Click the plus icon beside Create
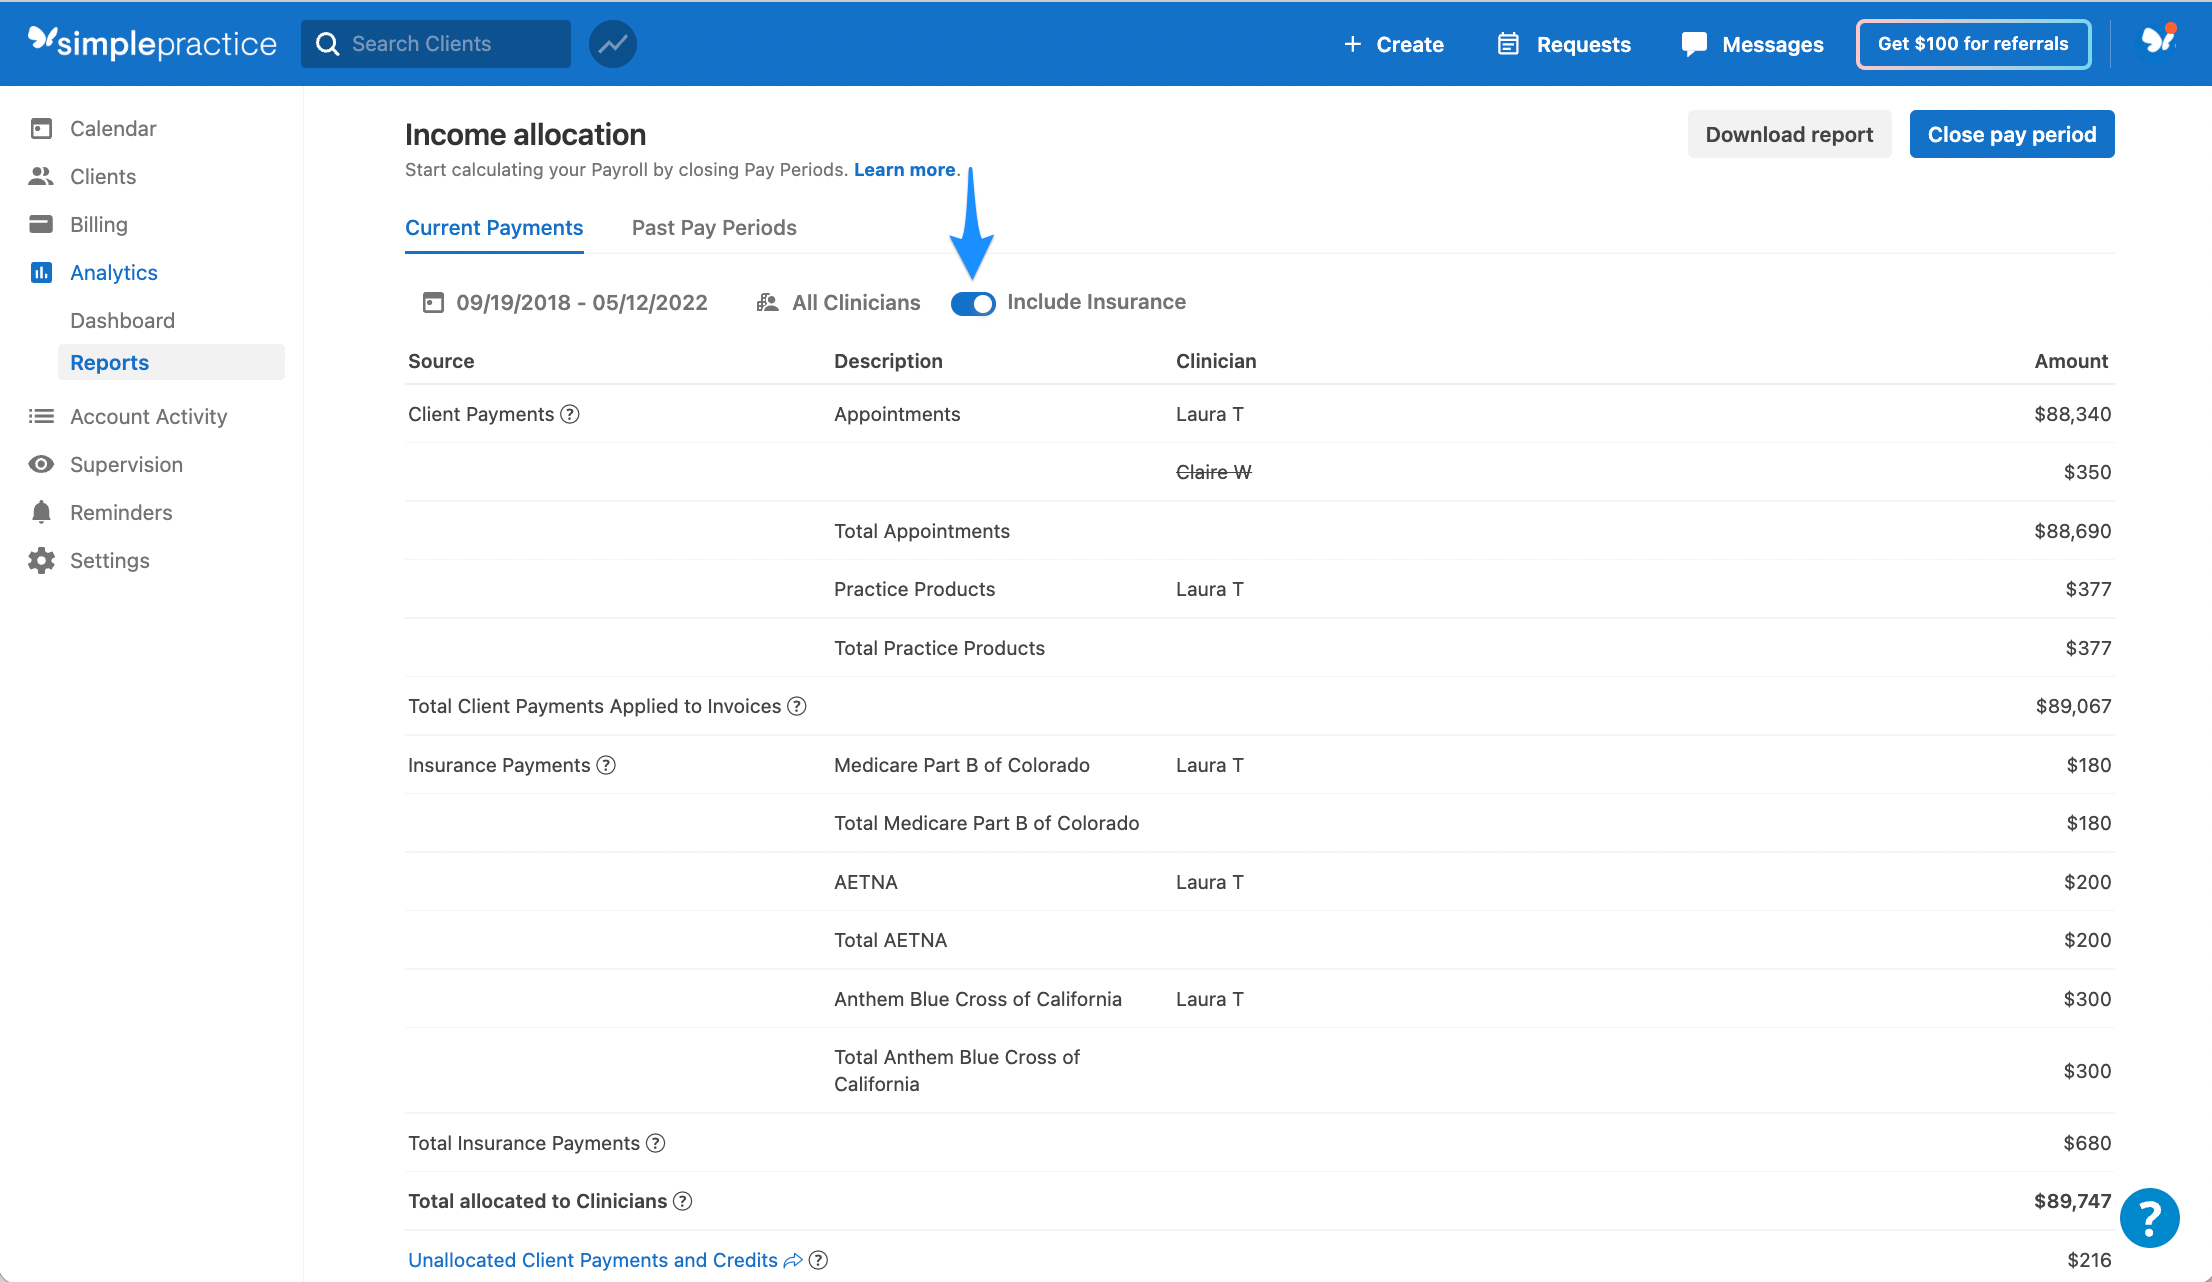The width and height of the screenshot is (2212, 1282). [1352, 44]
